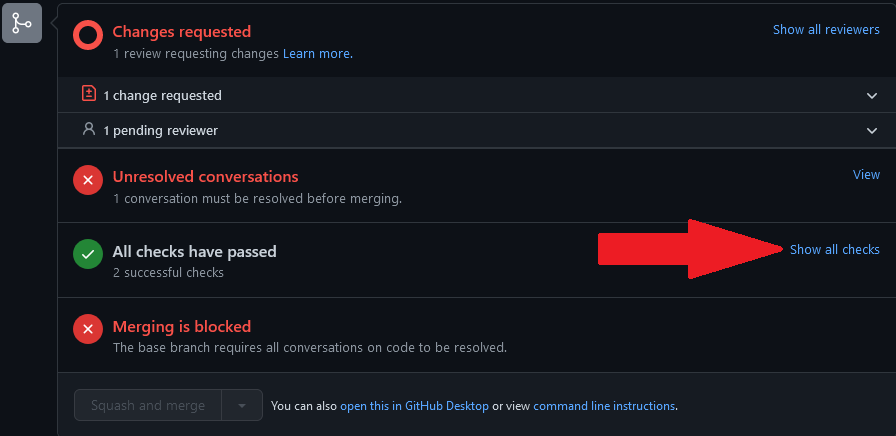Screen dimensions: 896x436
Task: View the unresolved conversations
Action: 866,174
